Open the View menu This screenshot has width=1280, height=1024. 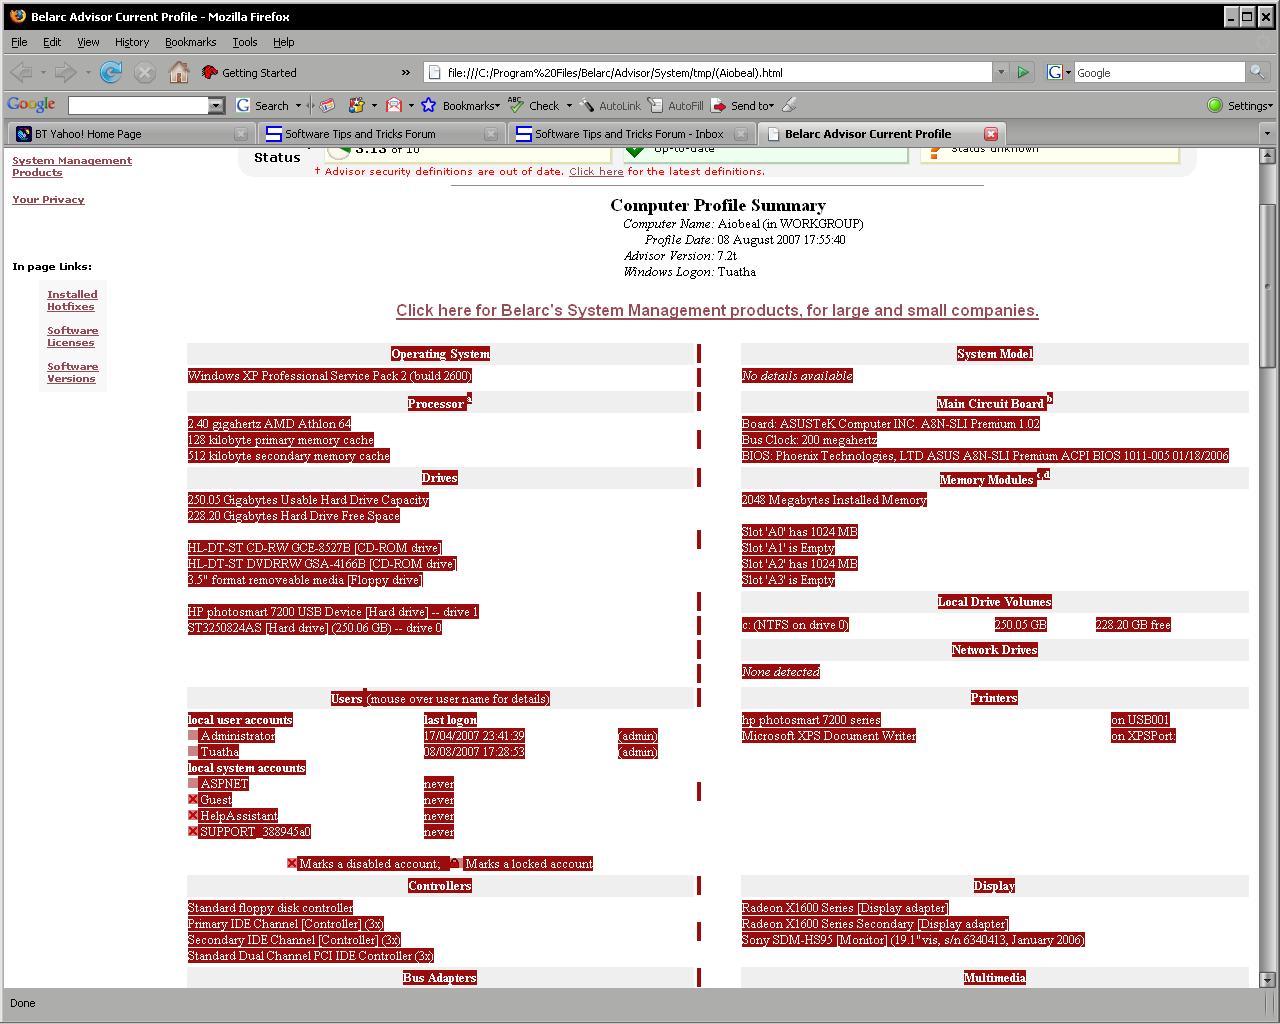click(x=88, y=42)
